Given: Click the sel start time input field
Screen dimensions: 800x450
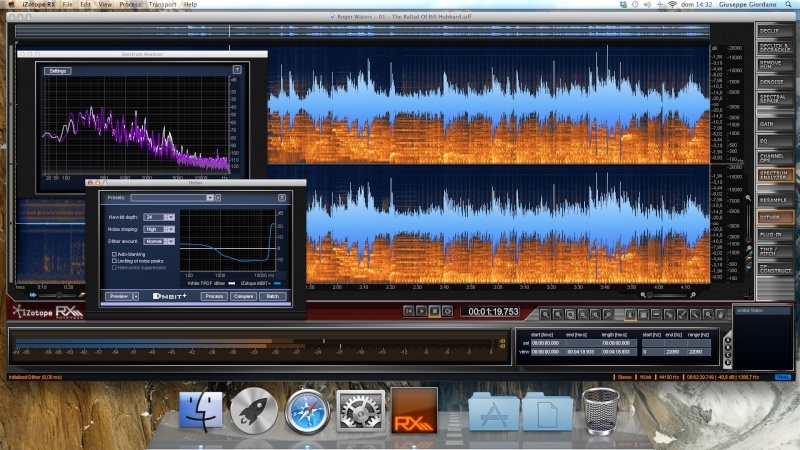Looking at the screenshot, I should [546, 343].
